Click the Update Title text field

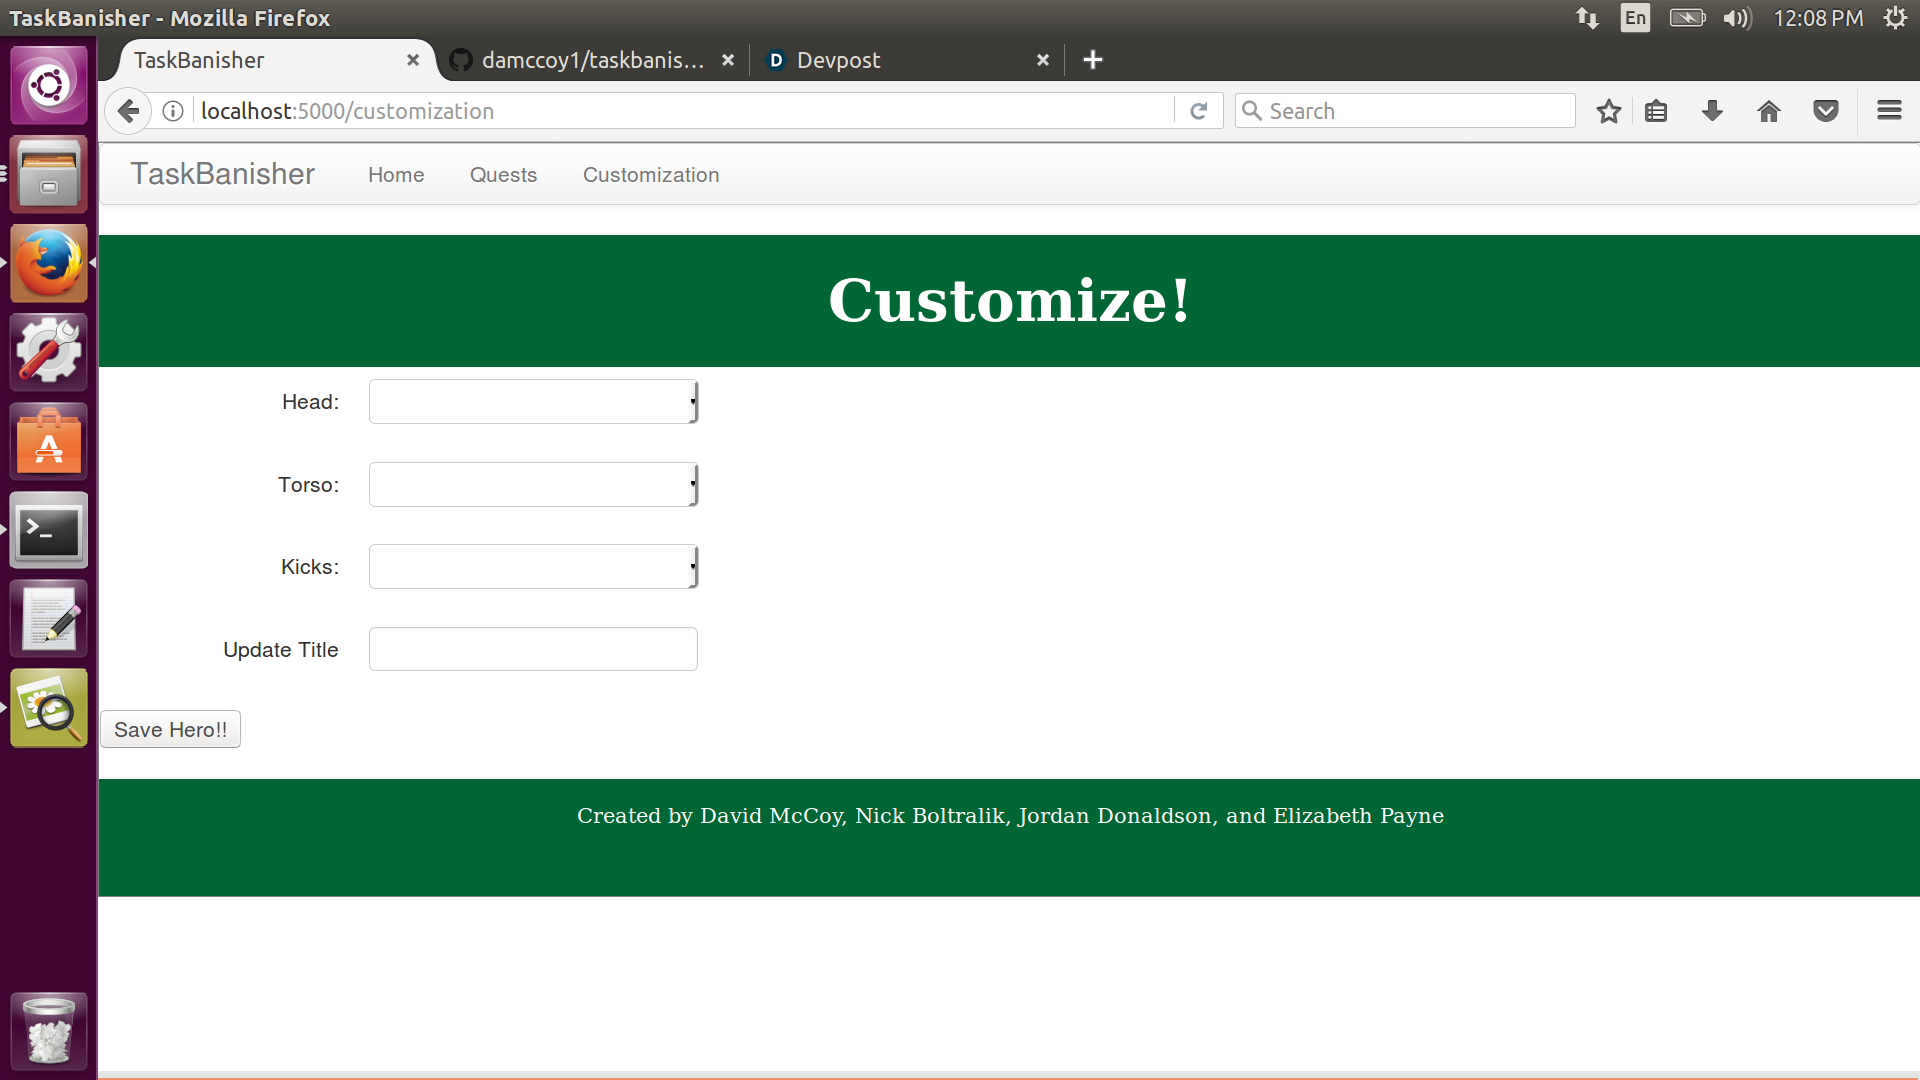[533, 650]
